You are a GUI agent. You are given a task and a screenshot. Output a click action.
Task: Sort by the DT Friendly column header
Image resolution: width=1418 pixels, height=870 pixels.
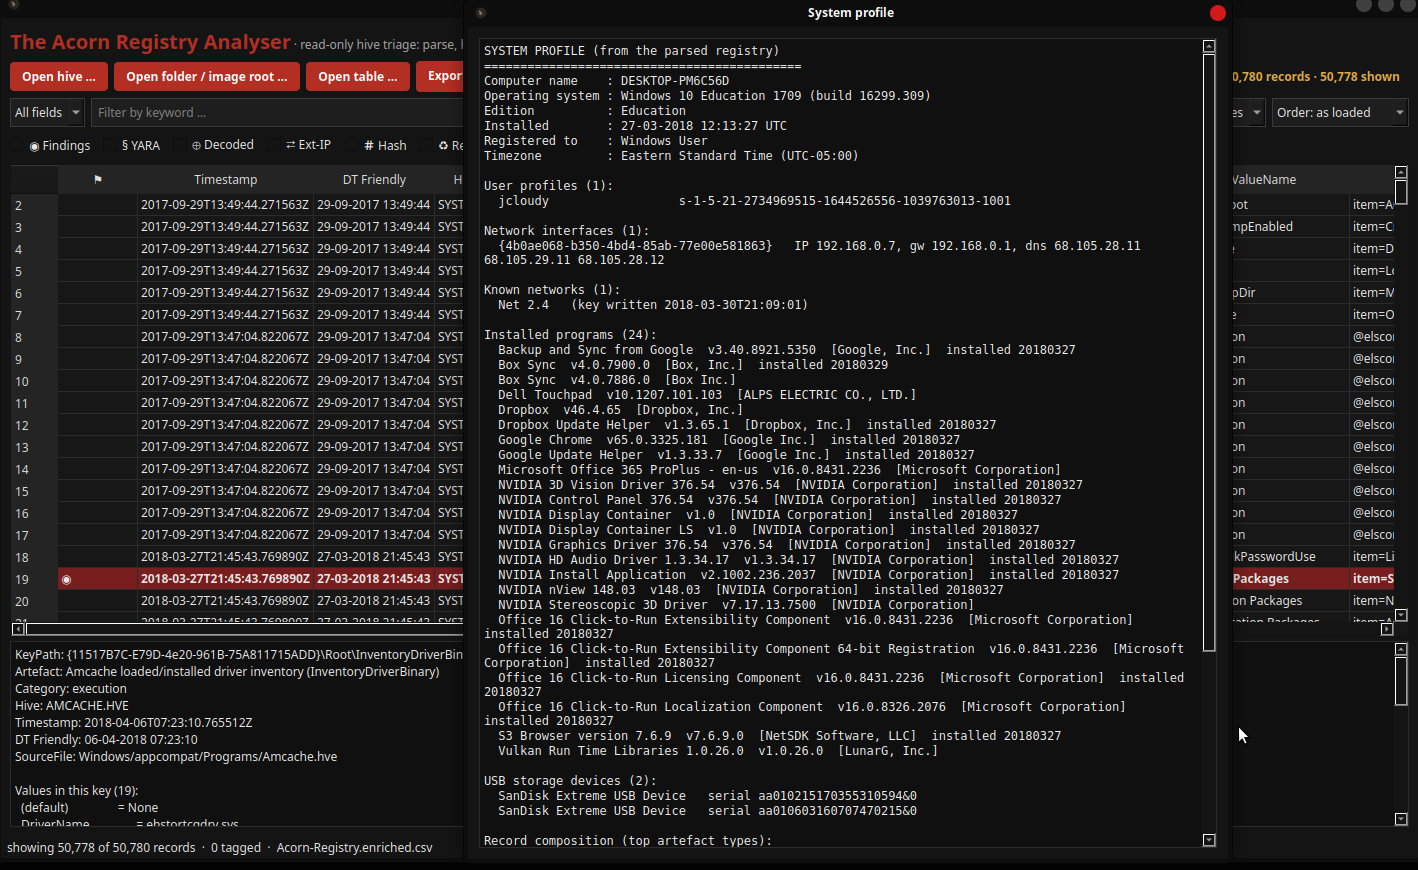pos(374,180)
